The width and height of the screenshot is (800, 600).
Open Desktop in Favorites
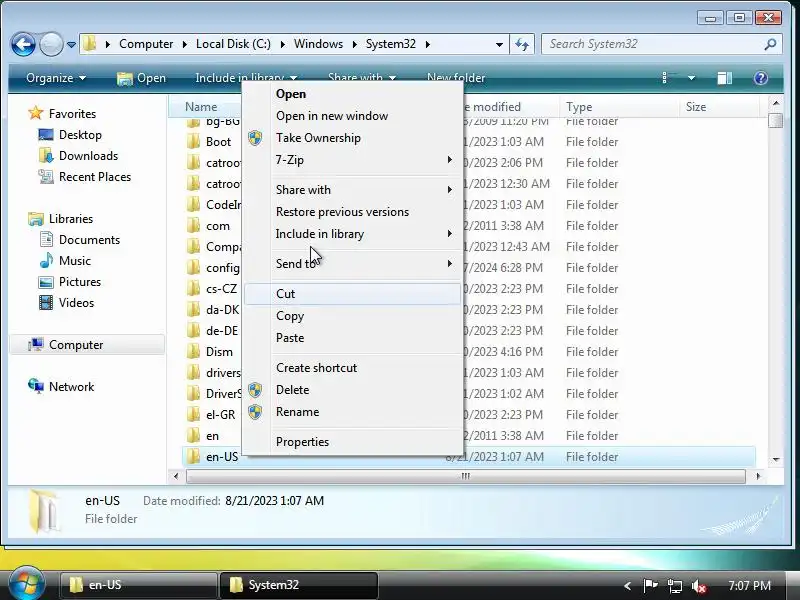click(x=80, y=135)
